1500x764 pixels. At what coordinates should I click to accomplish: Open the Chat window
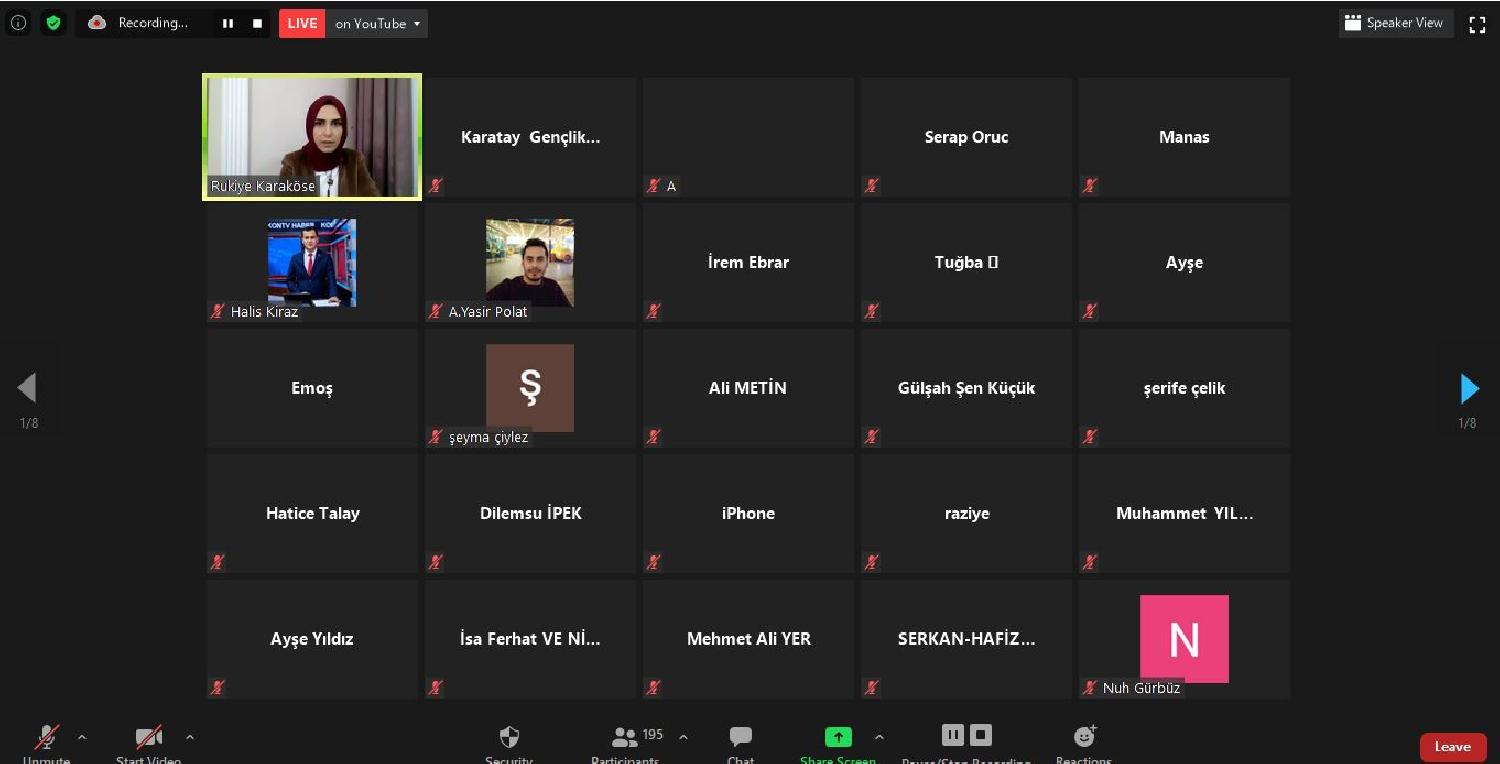(740, 738)
